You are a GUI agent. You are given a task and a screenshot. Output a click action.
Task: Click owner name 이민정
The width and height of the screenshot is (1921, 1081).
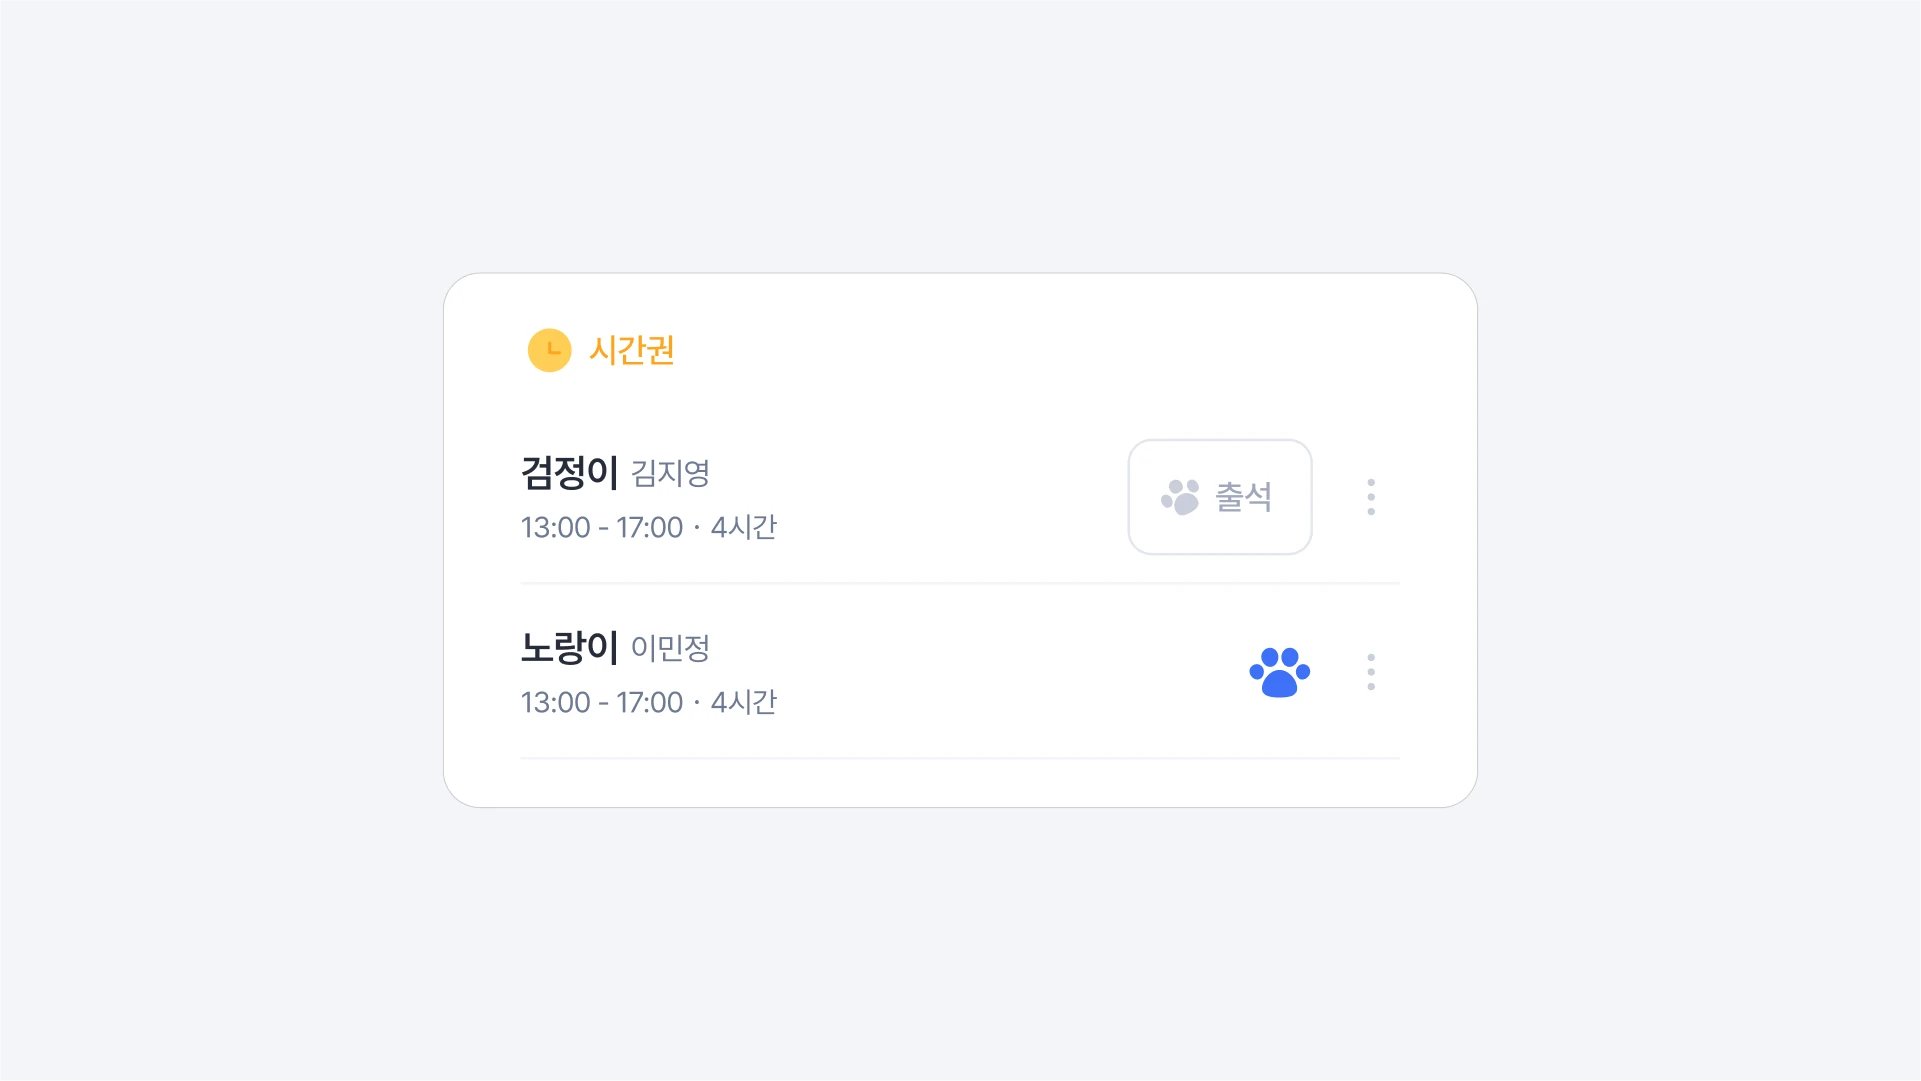click(670, 648)
